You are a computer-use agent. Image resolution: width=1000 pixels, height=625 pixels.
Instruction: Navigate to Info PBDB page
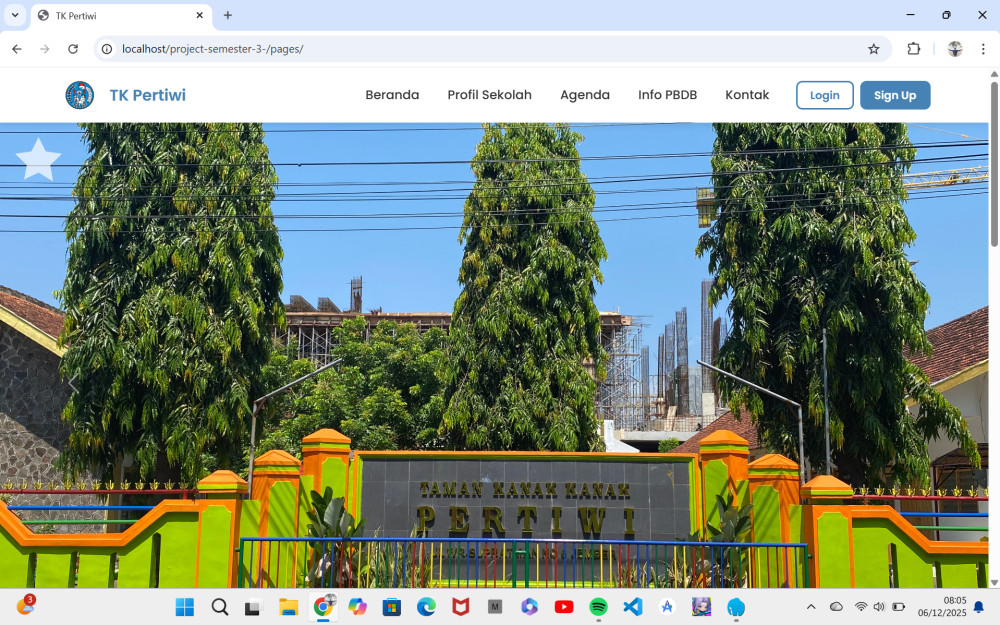667,95
